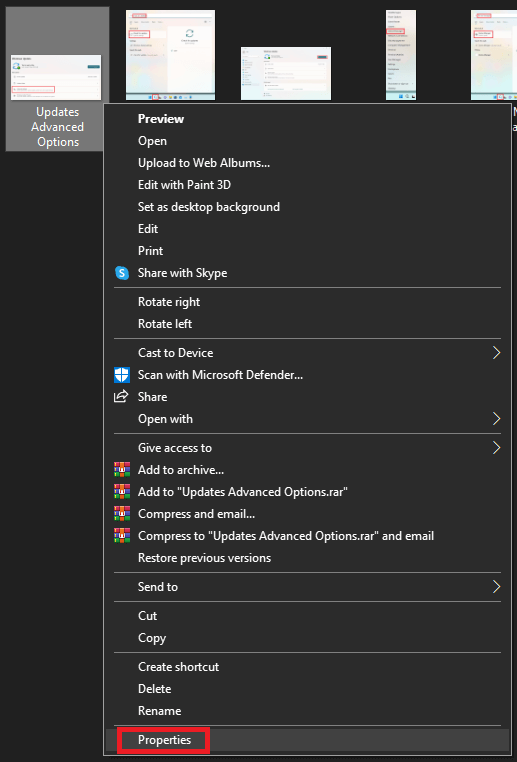
Task: Select the narrow tall menu screenshot thumbnail
Action: 401,55
